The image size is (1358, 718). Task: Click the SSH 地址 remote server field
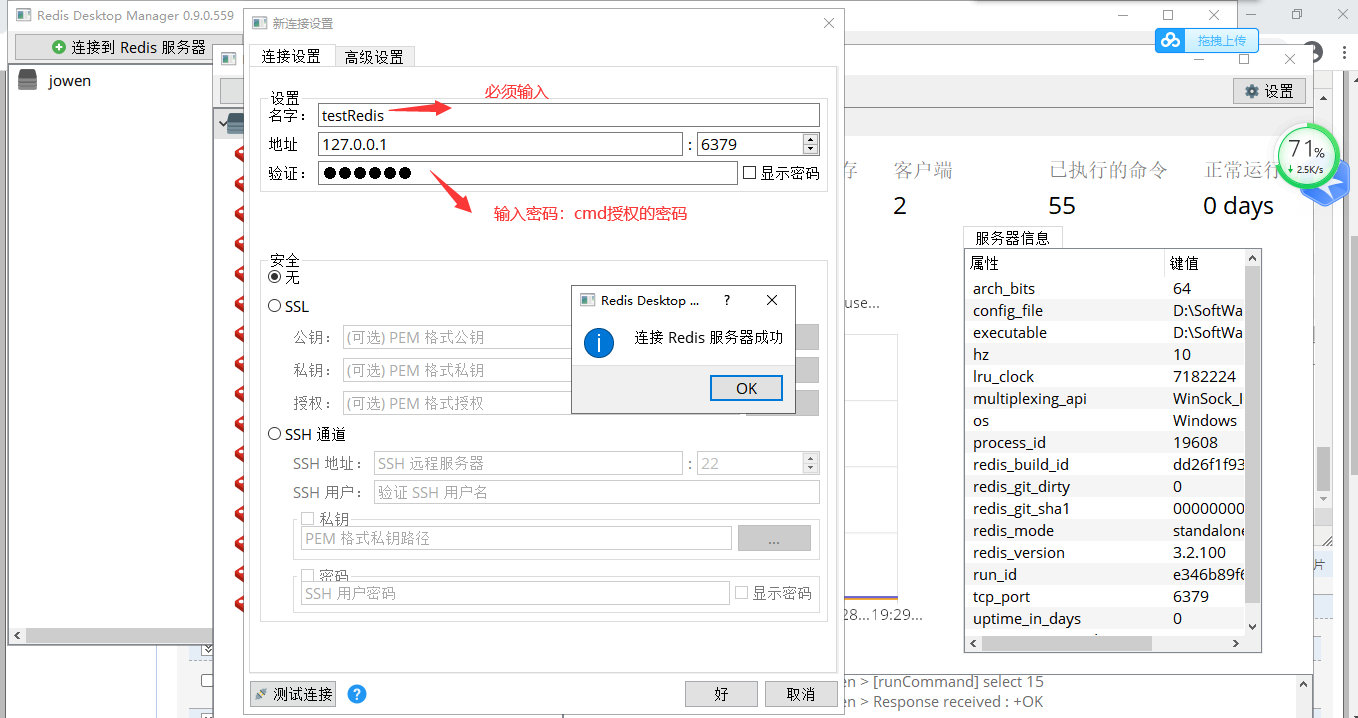tap(528, 463)
